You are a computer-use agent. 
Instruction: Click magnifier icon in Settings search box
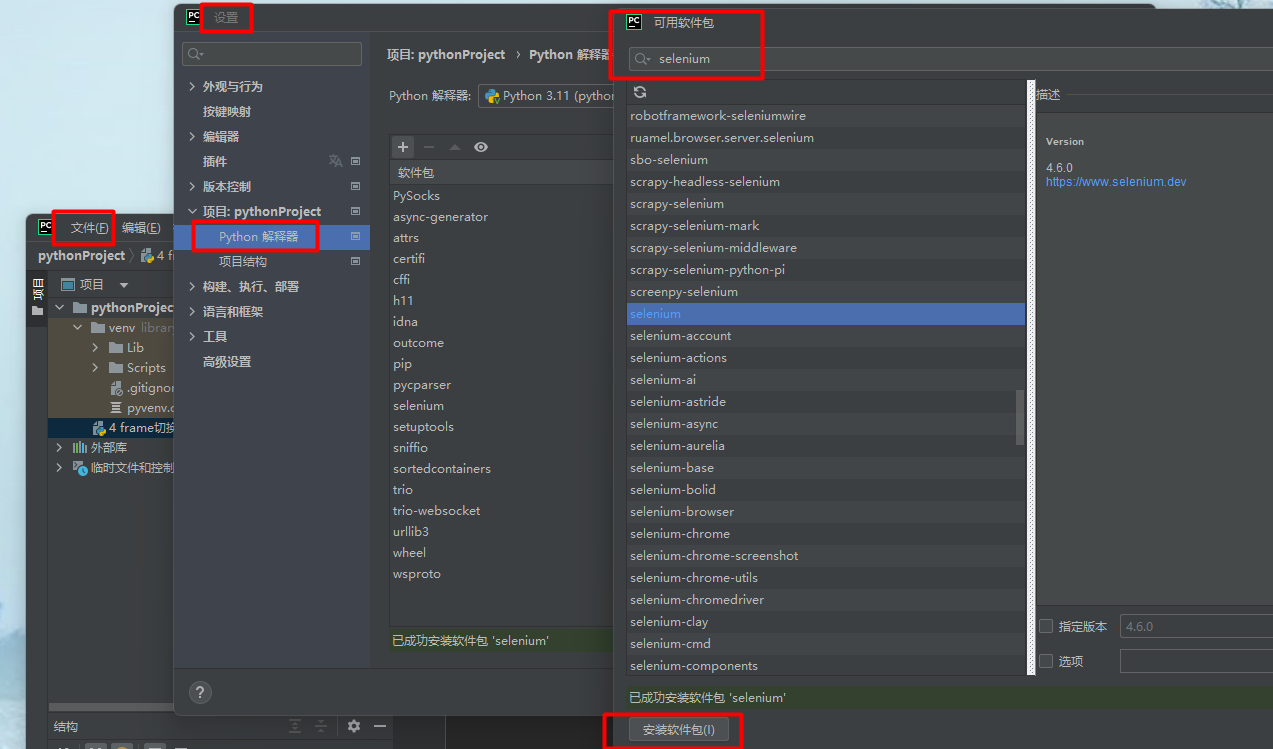point(196,54)
